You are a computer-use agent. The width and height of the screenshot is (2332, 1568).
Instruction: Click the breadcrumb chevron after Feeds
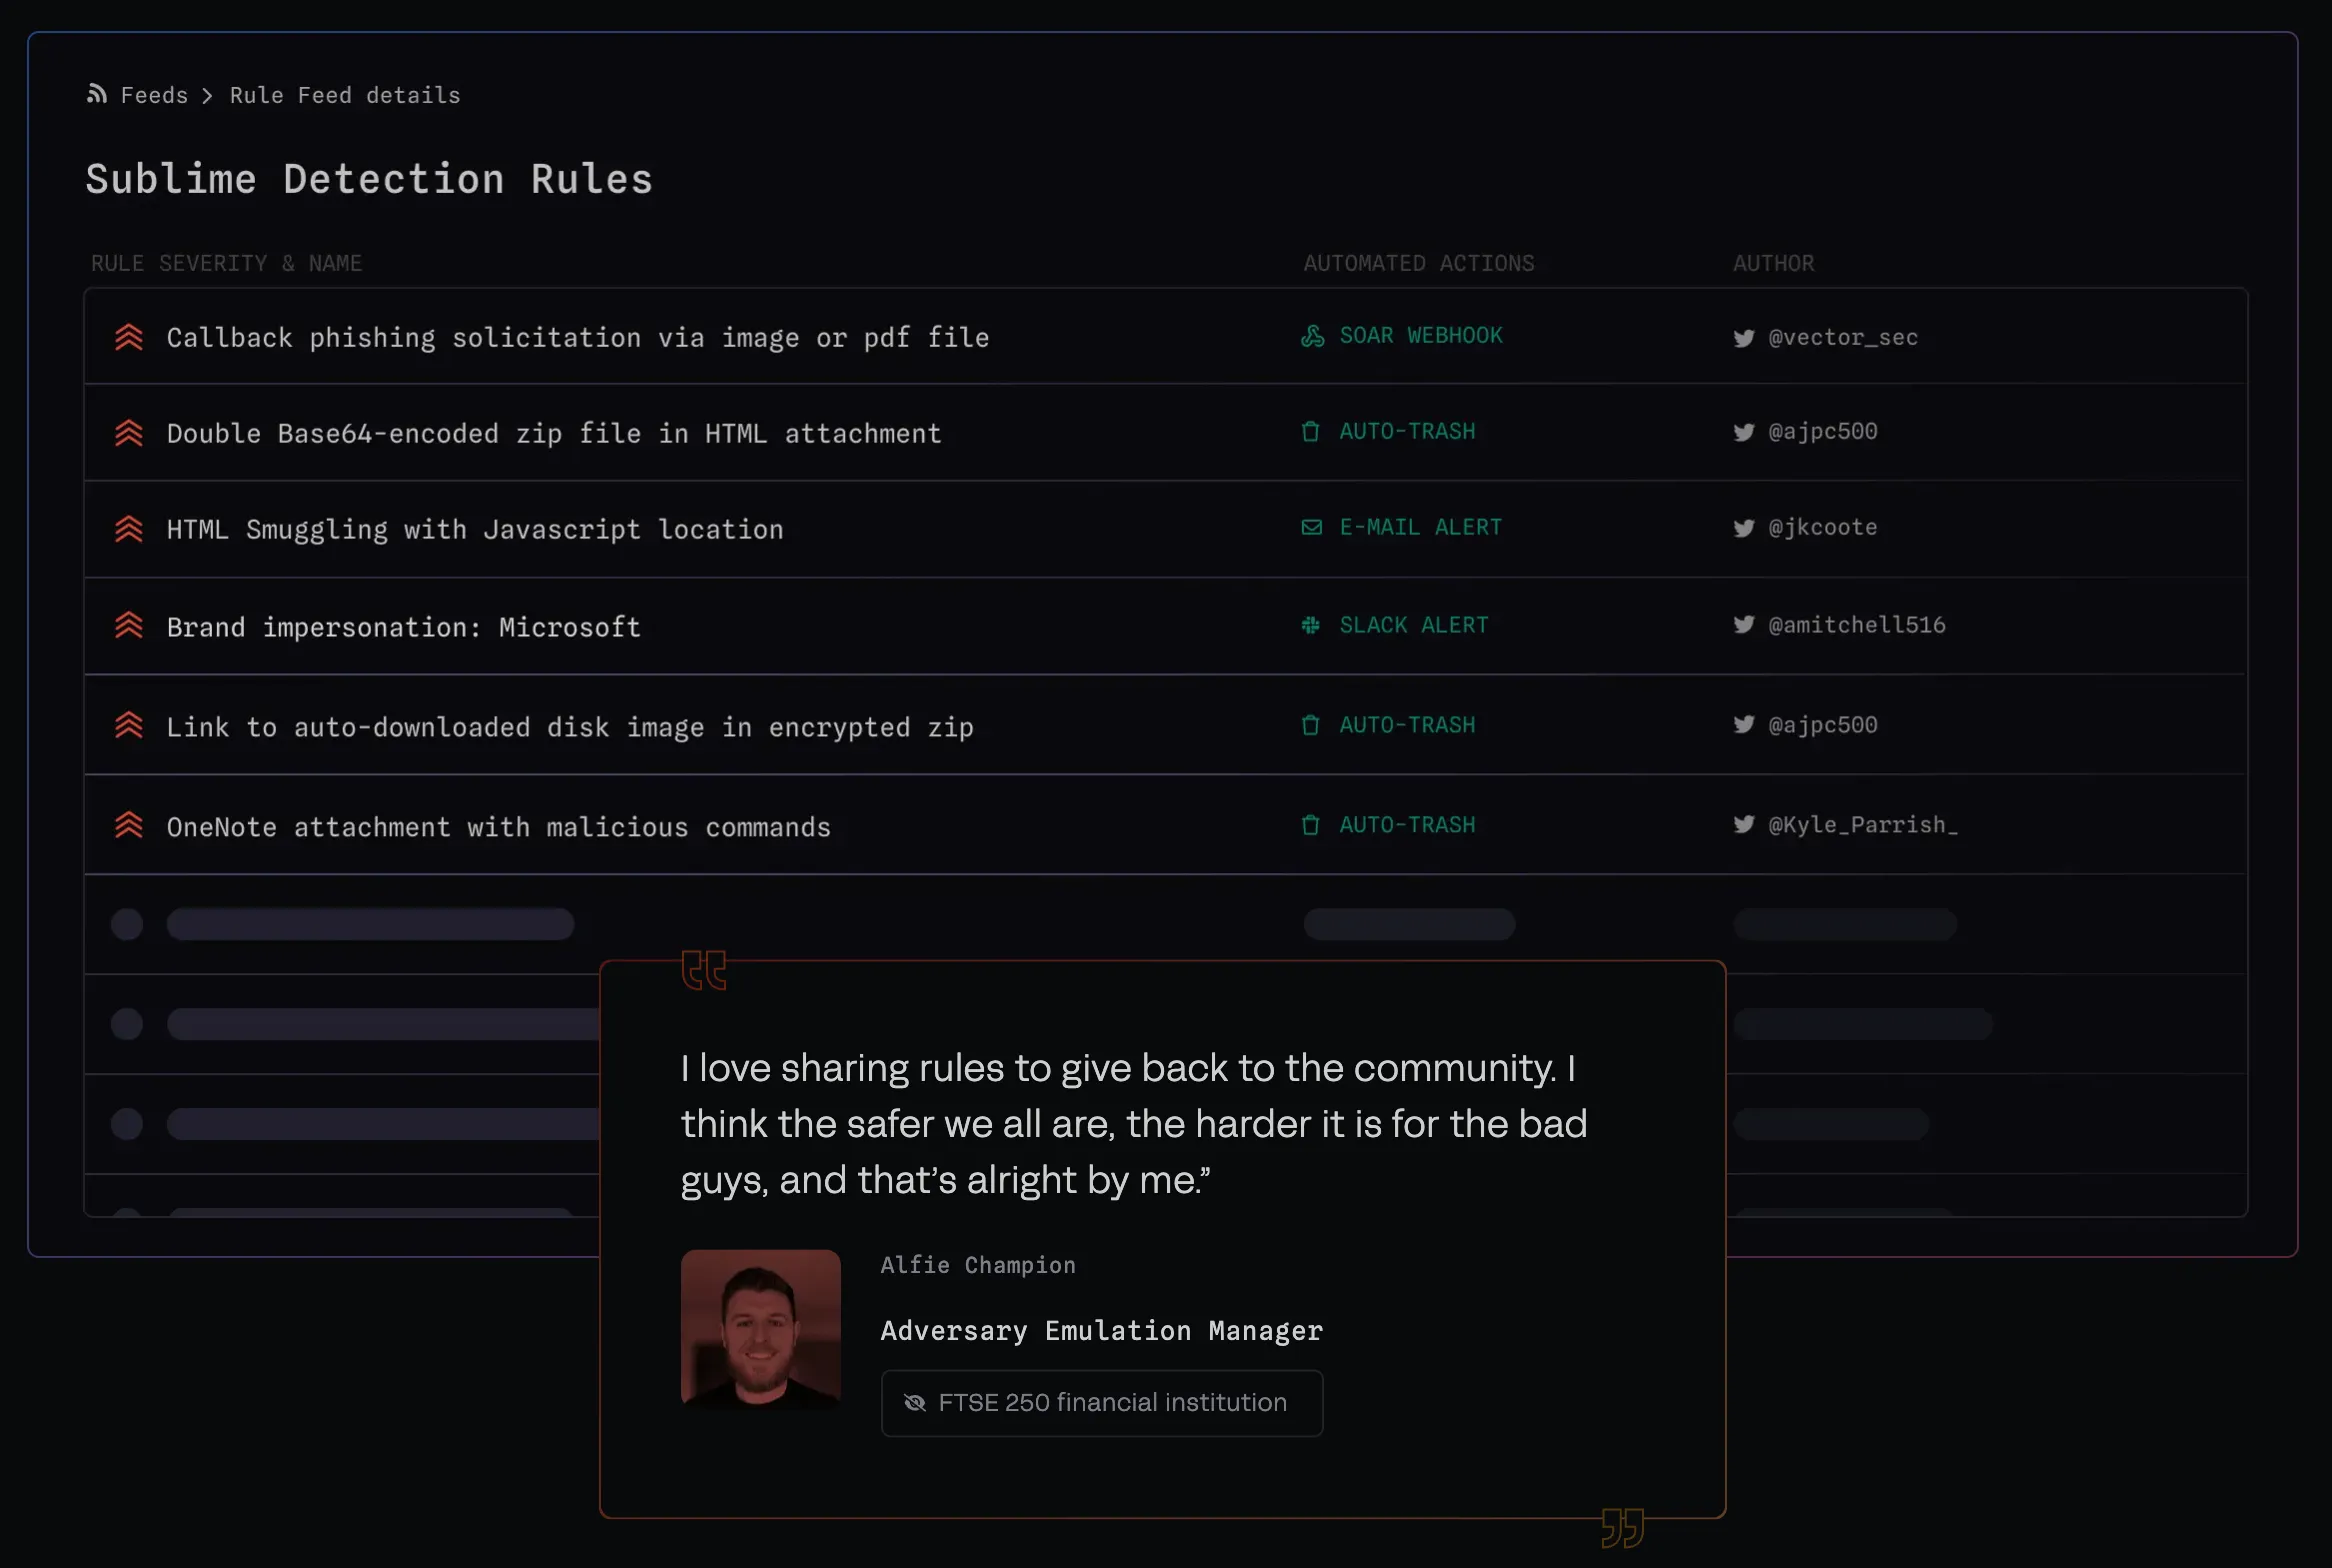point(207,96)
